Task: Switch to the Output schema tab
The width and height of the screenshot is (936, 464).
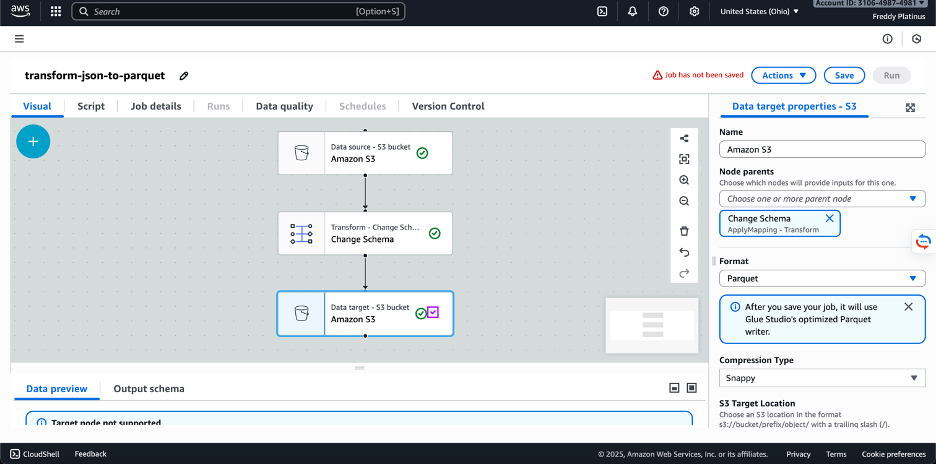Action: click(149, 389)
